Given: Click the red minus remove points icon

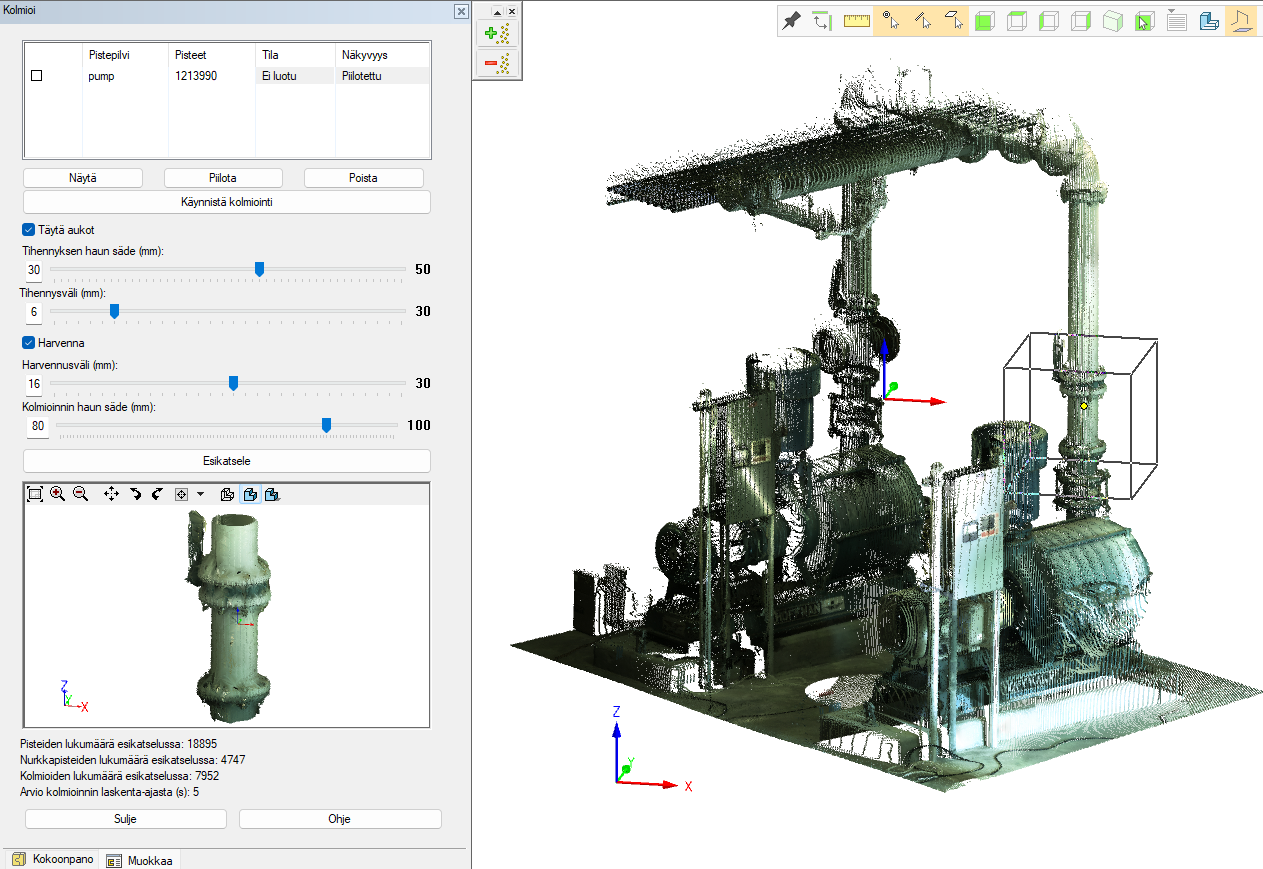Looking at the screenshot, I should point(497,64).
